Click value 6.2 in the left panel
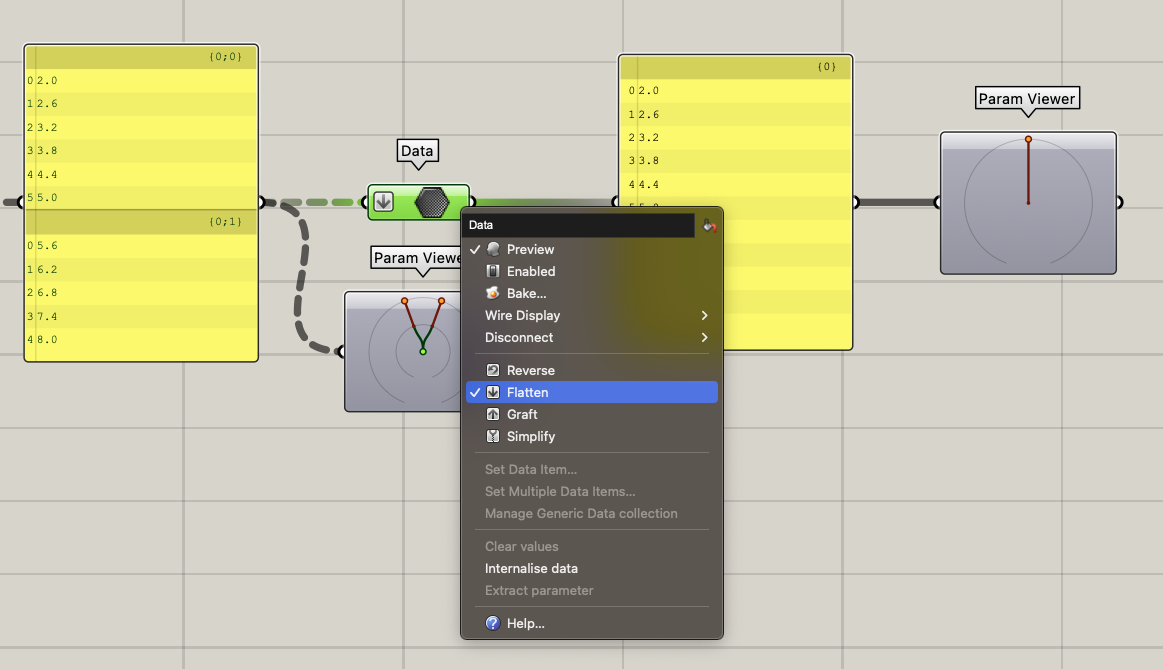1163x669 pixels. [x=47, y=269]
